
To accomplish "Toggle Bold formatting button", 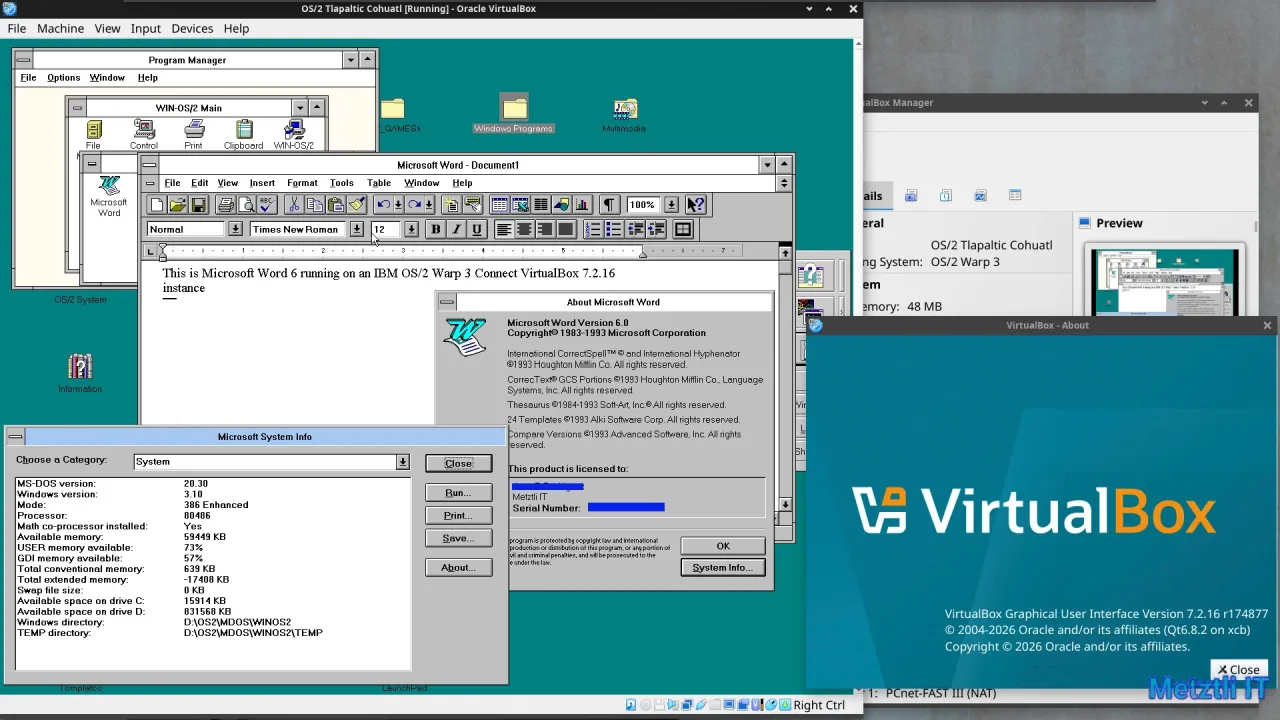I will pyautogui.click(x=435, y=229).
